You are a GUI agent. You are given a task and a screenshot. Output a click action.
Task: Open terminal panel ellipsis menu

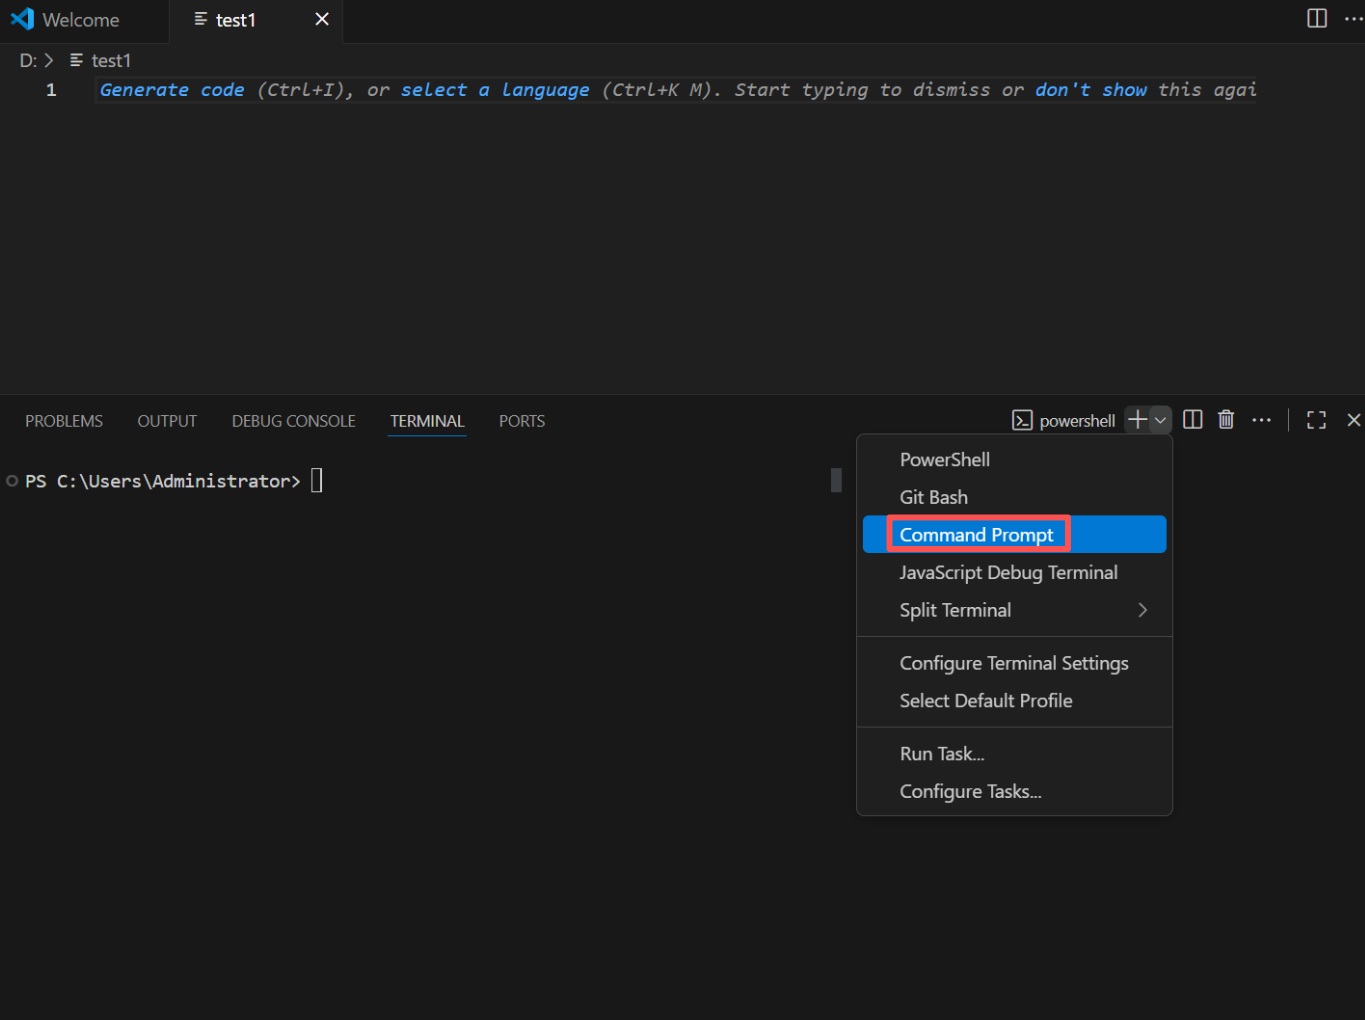pyautogui.click(x=1261, y=420)
